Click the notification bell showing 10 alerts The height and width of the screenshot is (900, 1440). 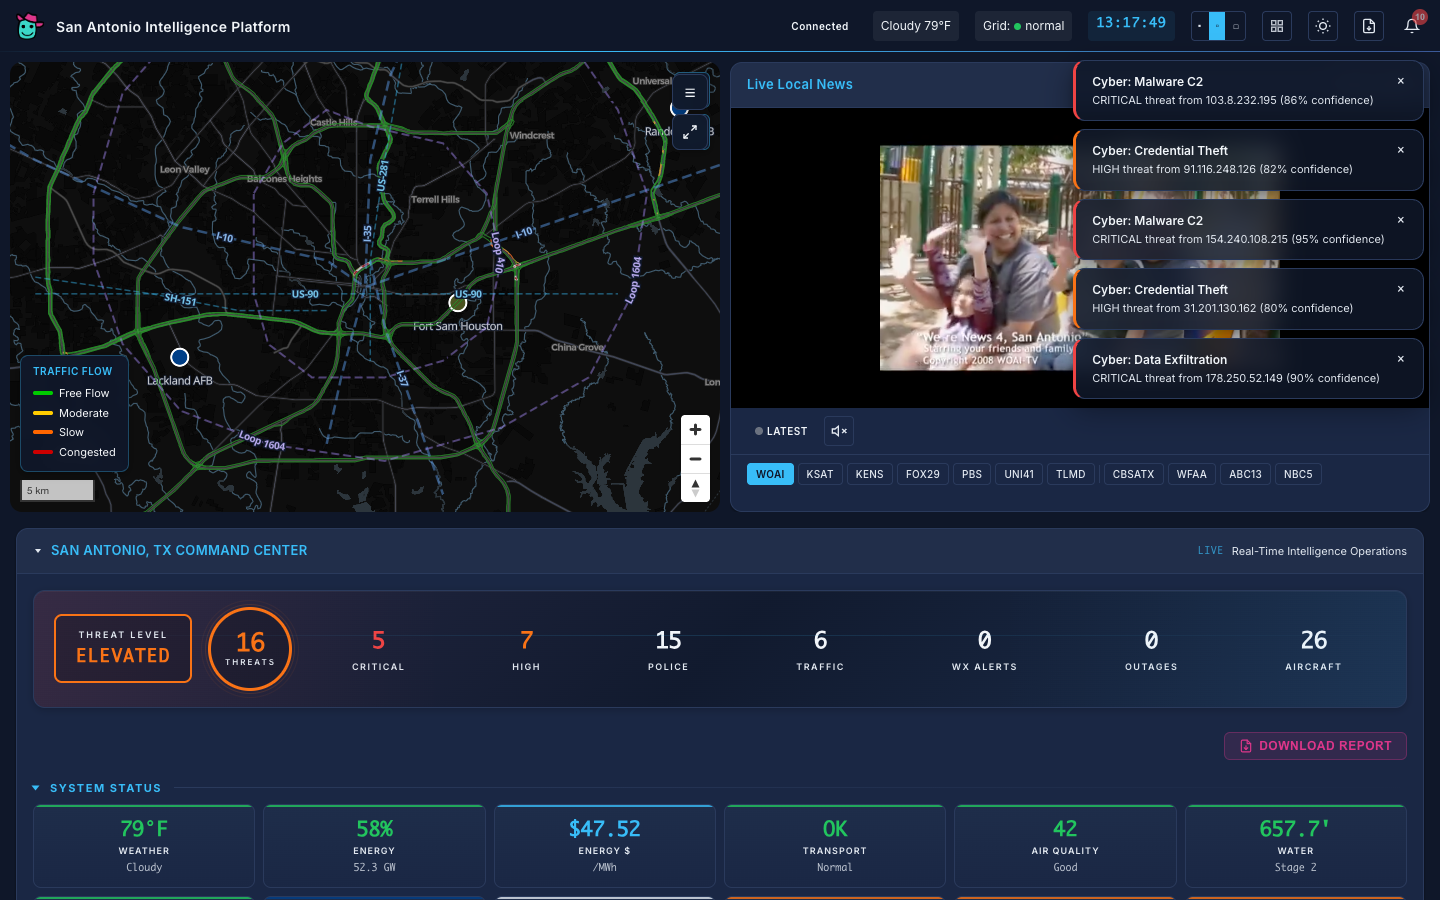click(x=1411, y=25)
